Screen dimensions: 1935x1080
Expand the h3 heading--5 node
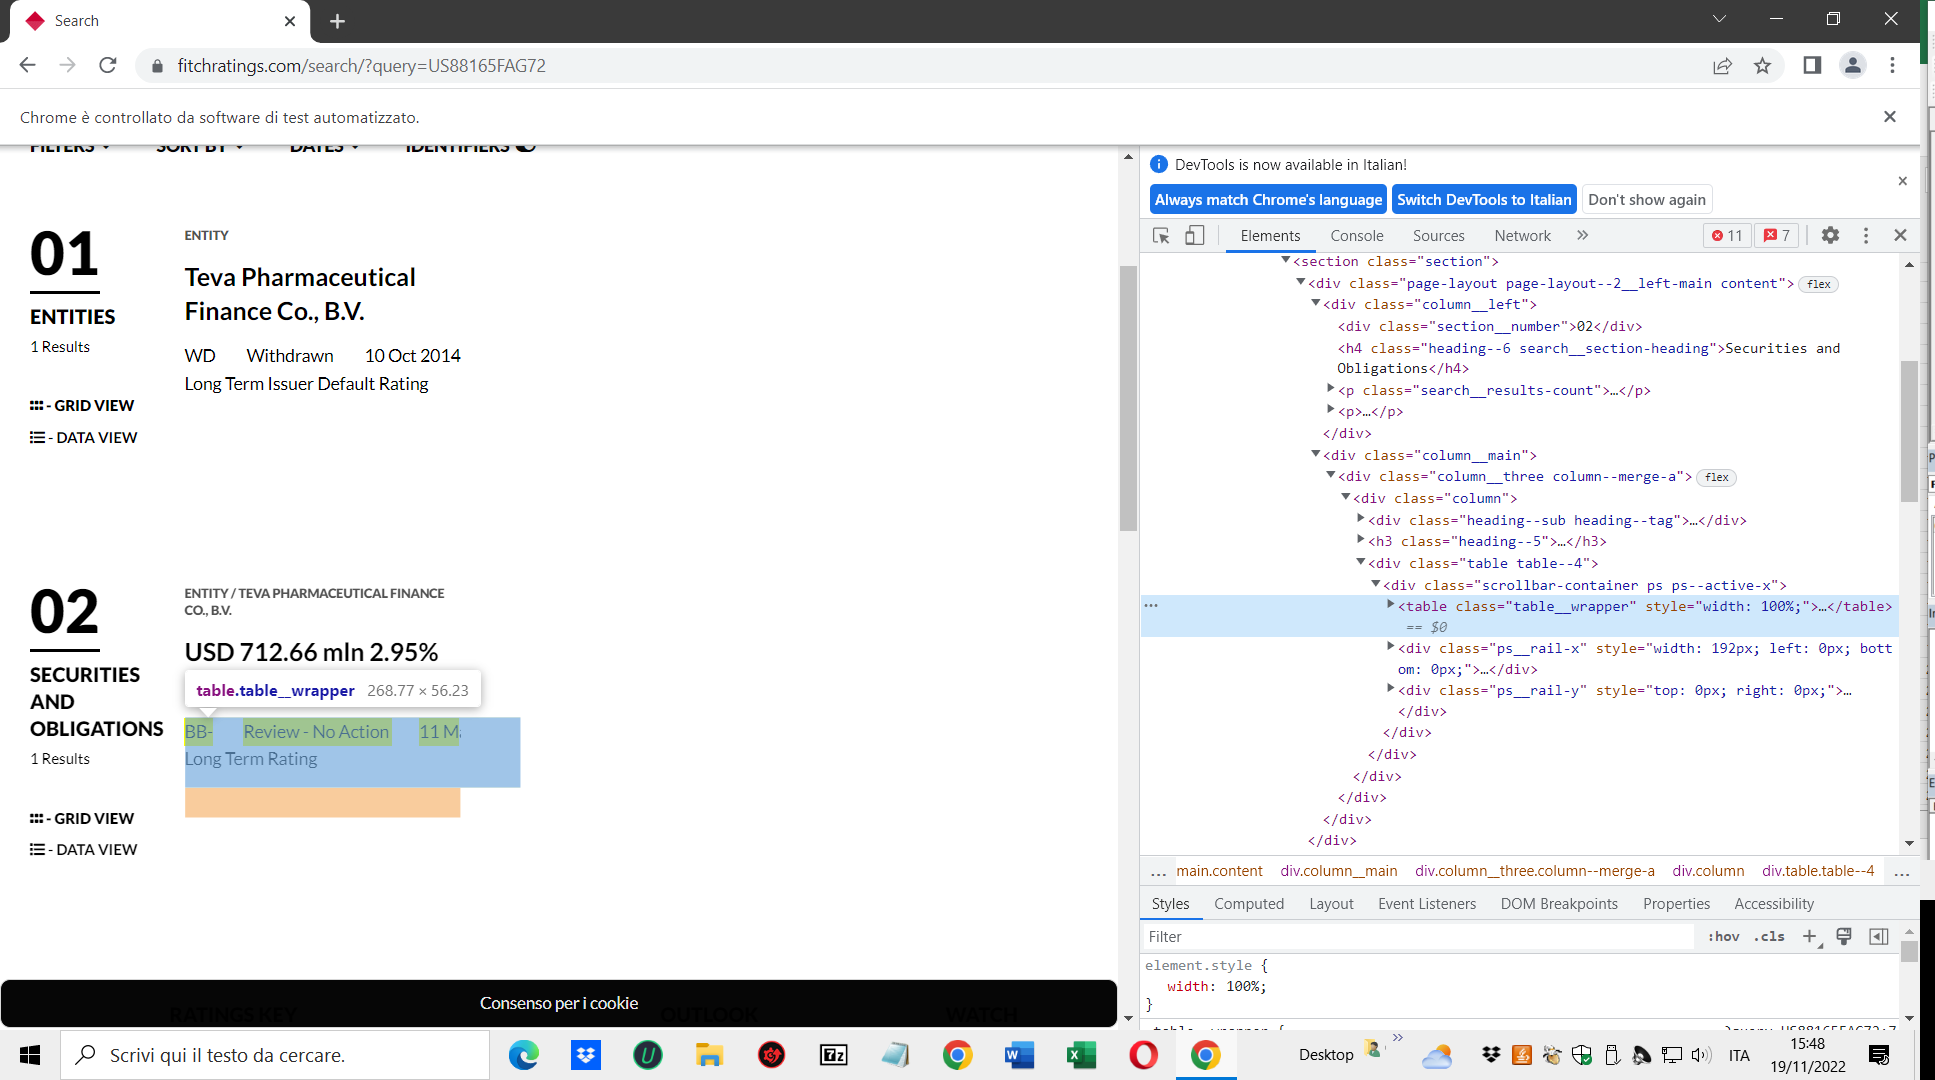pyautogui.click(x=1361, y=539)
